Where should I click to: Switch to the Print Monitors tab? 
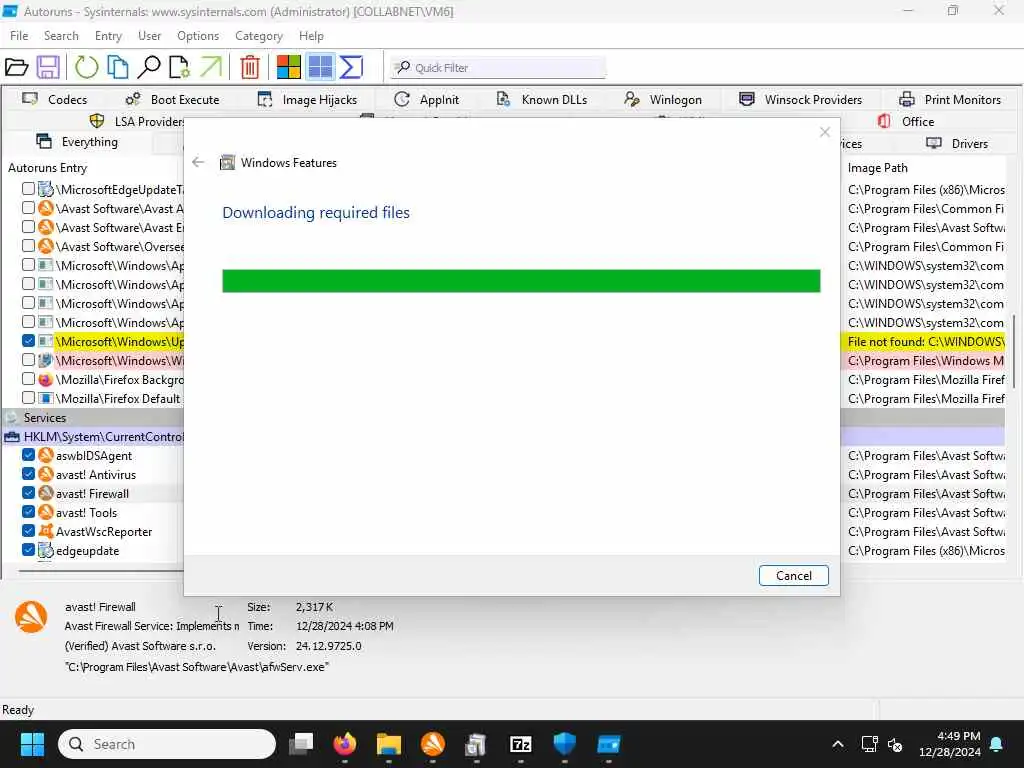pyautogui.click(x=950, y=99)
